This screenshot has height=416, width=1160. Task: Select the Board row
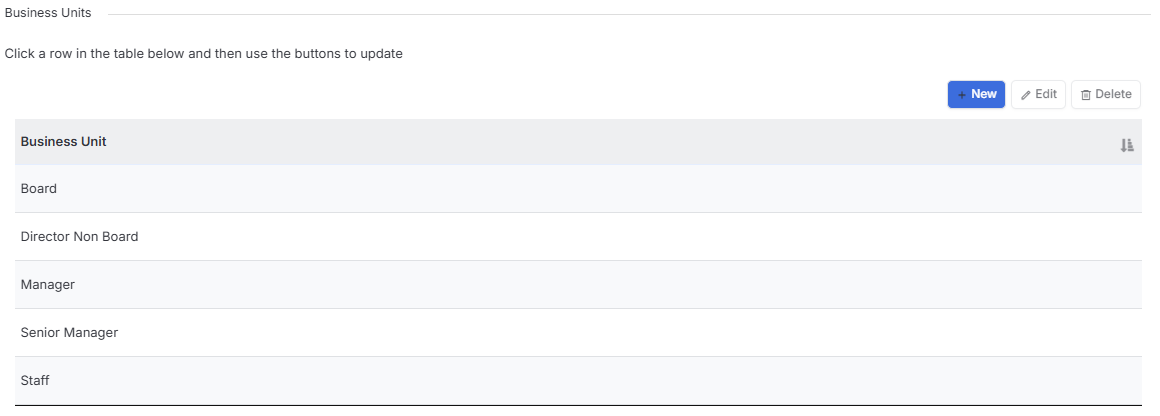pos(579,189)
